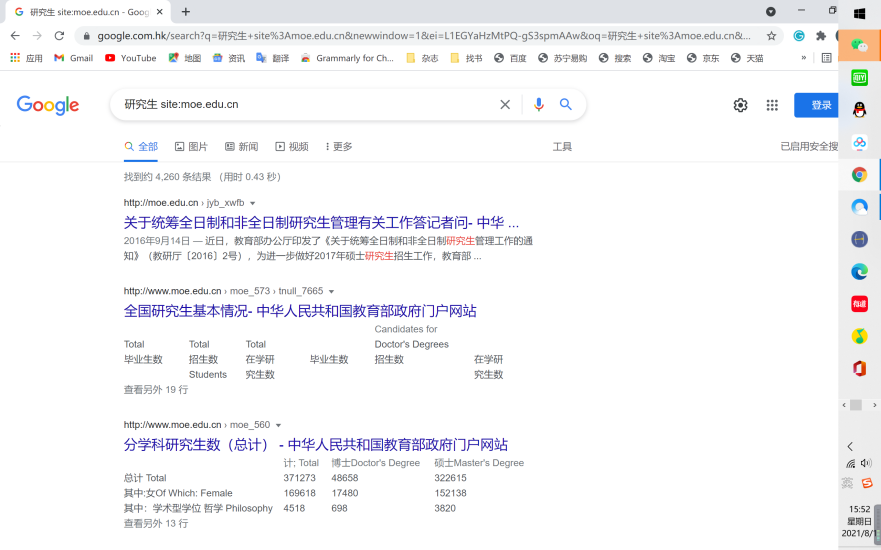The width and height of the screenshot is (881, 550).
Task: Open the QQ penguin icon
Action: (x=859, y=110)
